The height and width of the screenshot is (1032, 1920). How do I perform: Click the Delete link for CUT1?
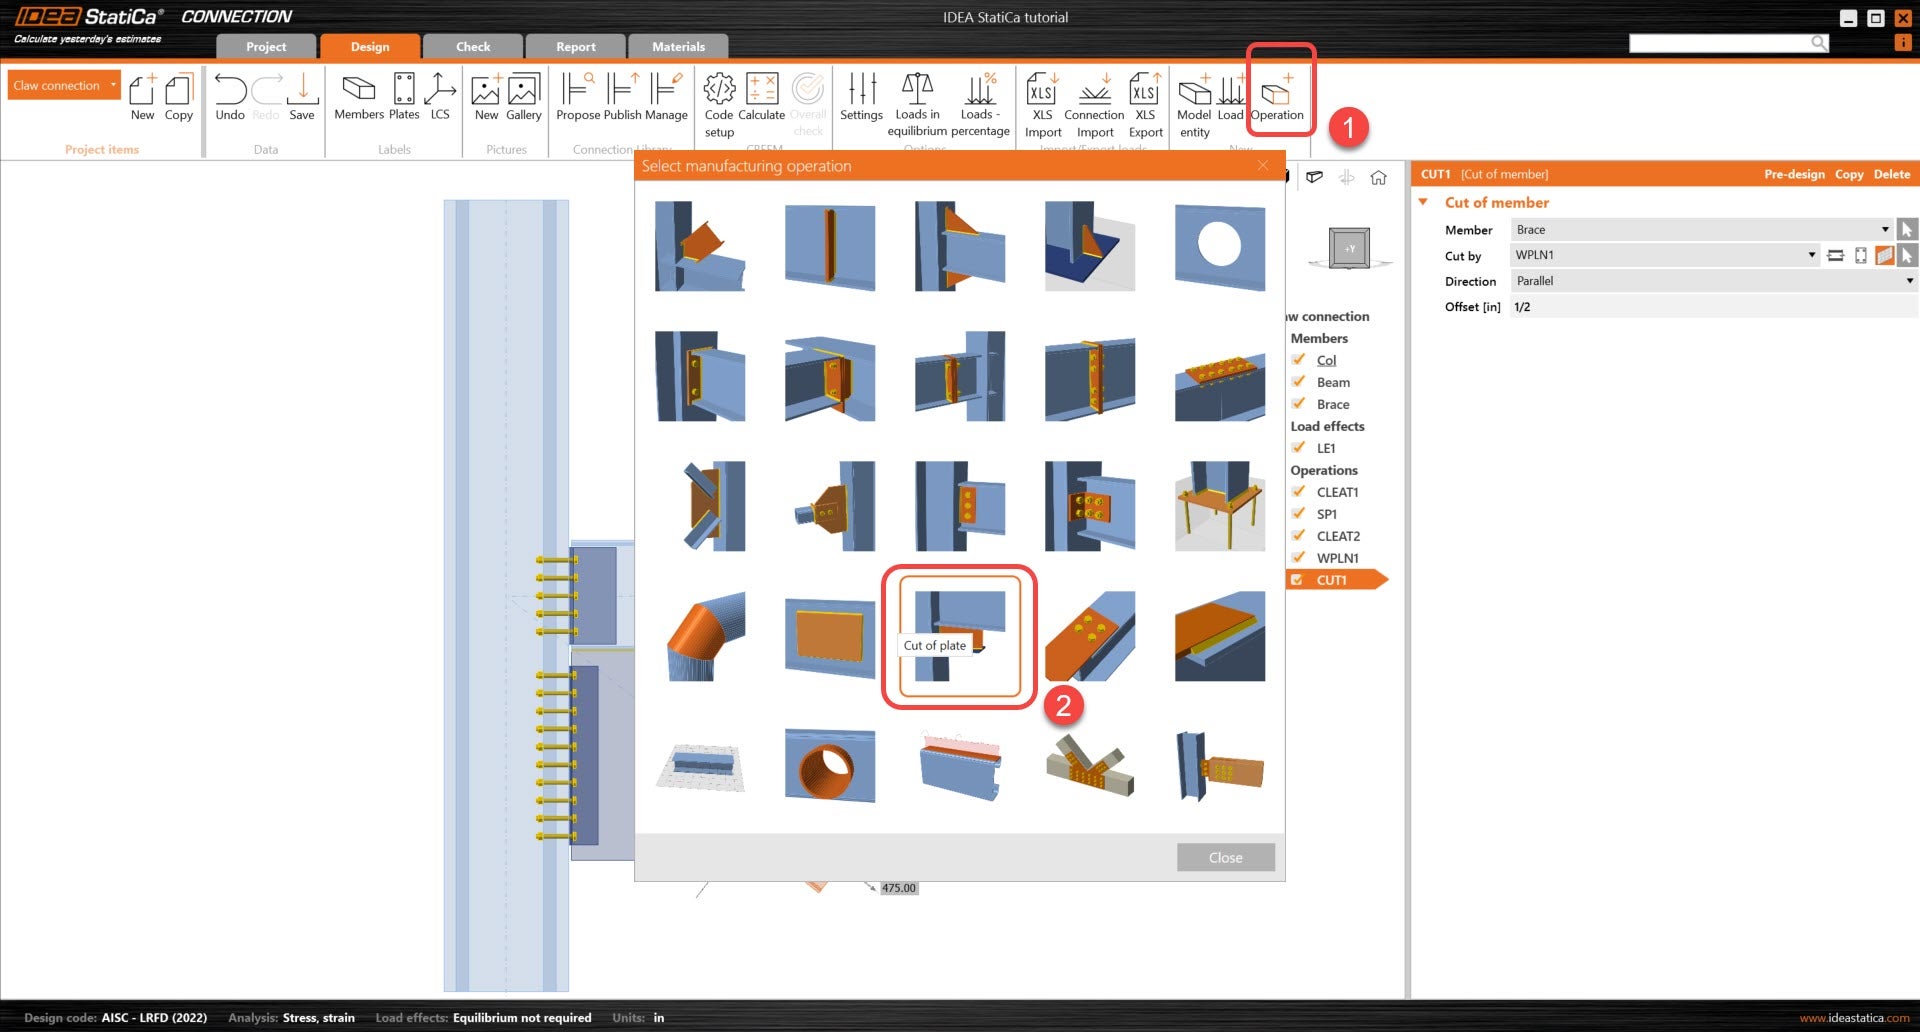coord(1891,174)
